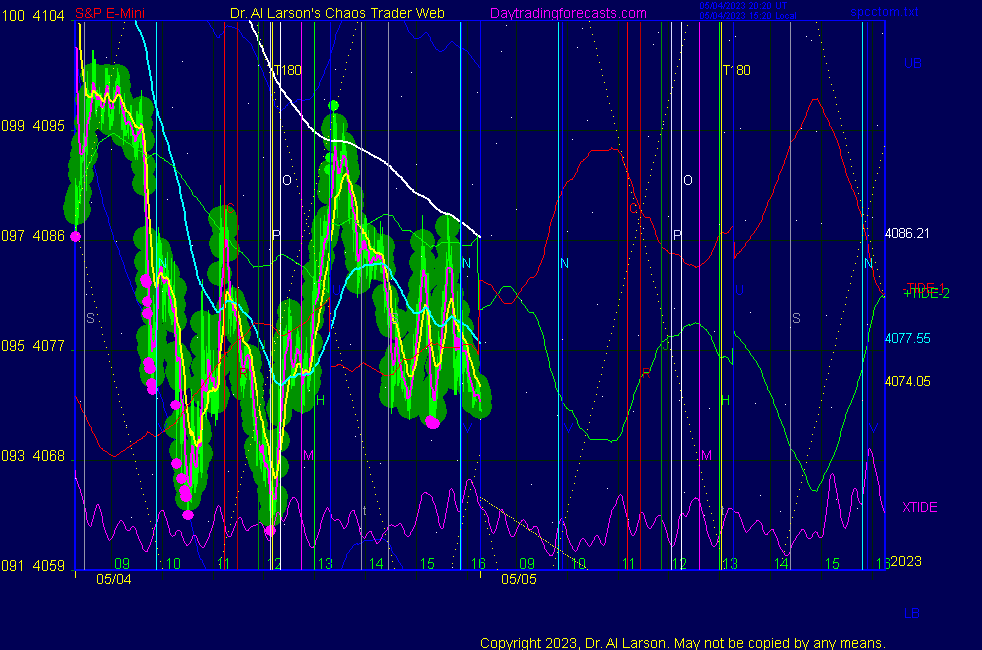This screenshot has height=650, width=982.
Task: Click the 'UB' upper band label
Action: 912,63
